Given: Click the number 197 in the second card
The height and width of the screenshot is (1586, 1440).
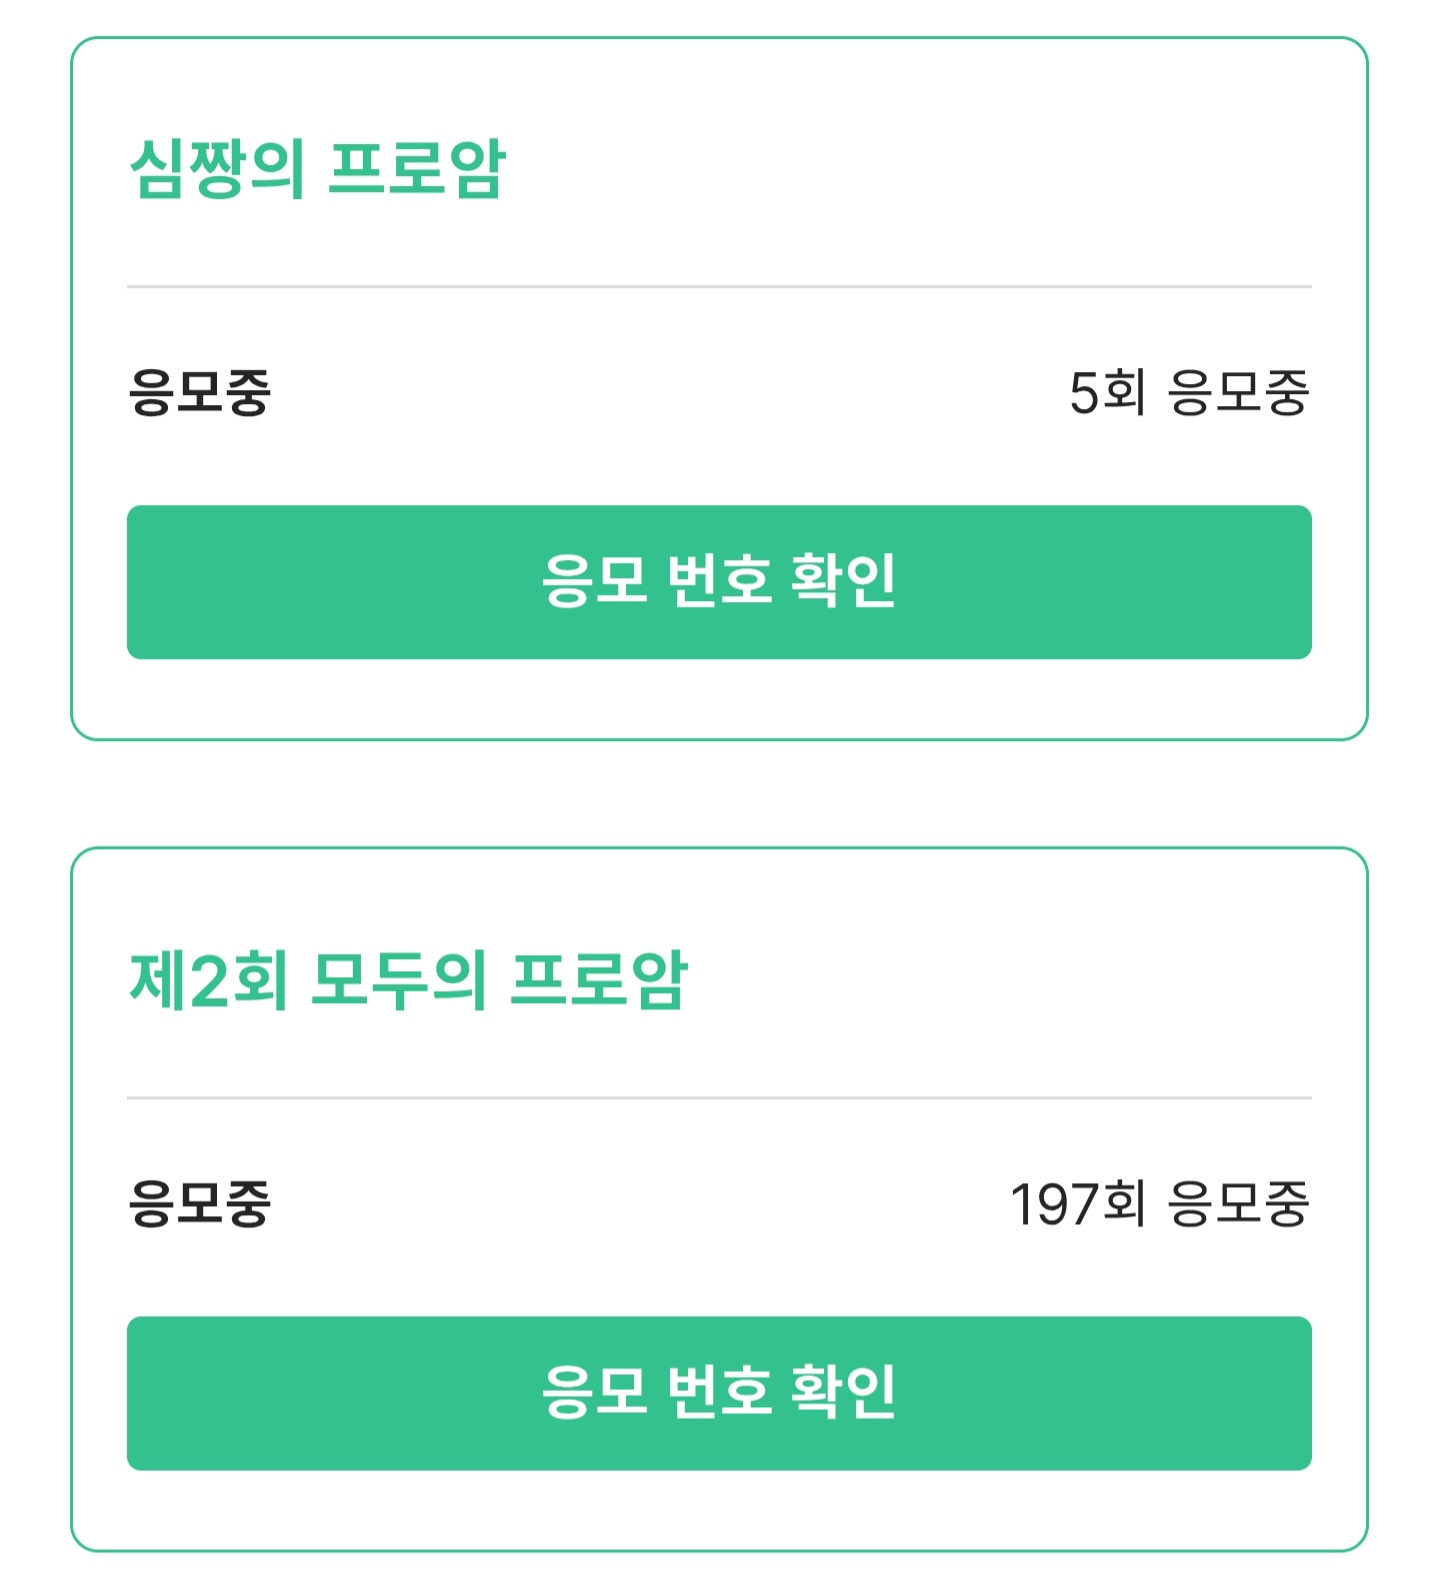Looking at the screenshot, I should pos(1054,1203).
